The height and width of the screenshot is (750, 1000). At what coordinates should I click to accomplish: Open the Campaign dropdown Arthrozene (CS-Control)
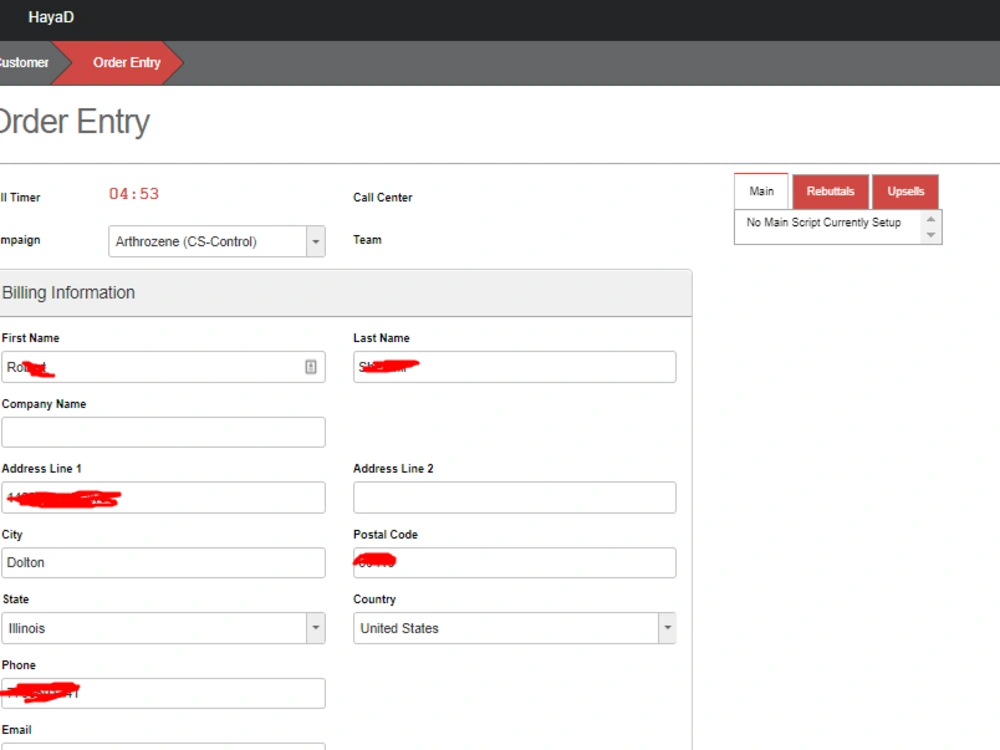(217, 241)
